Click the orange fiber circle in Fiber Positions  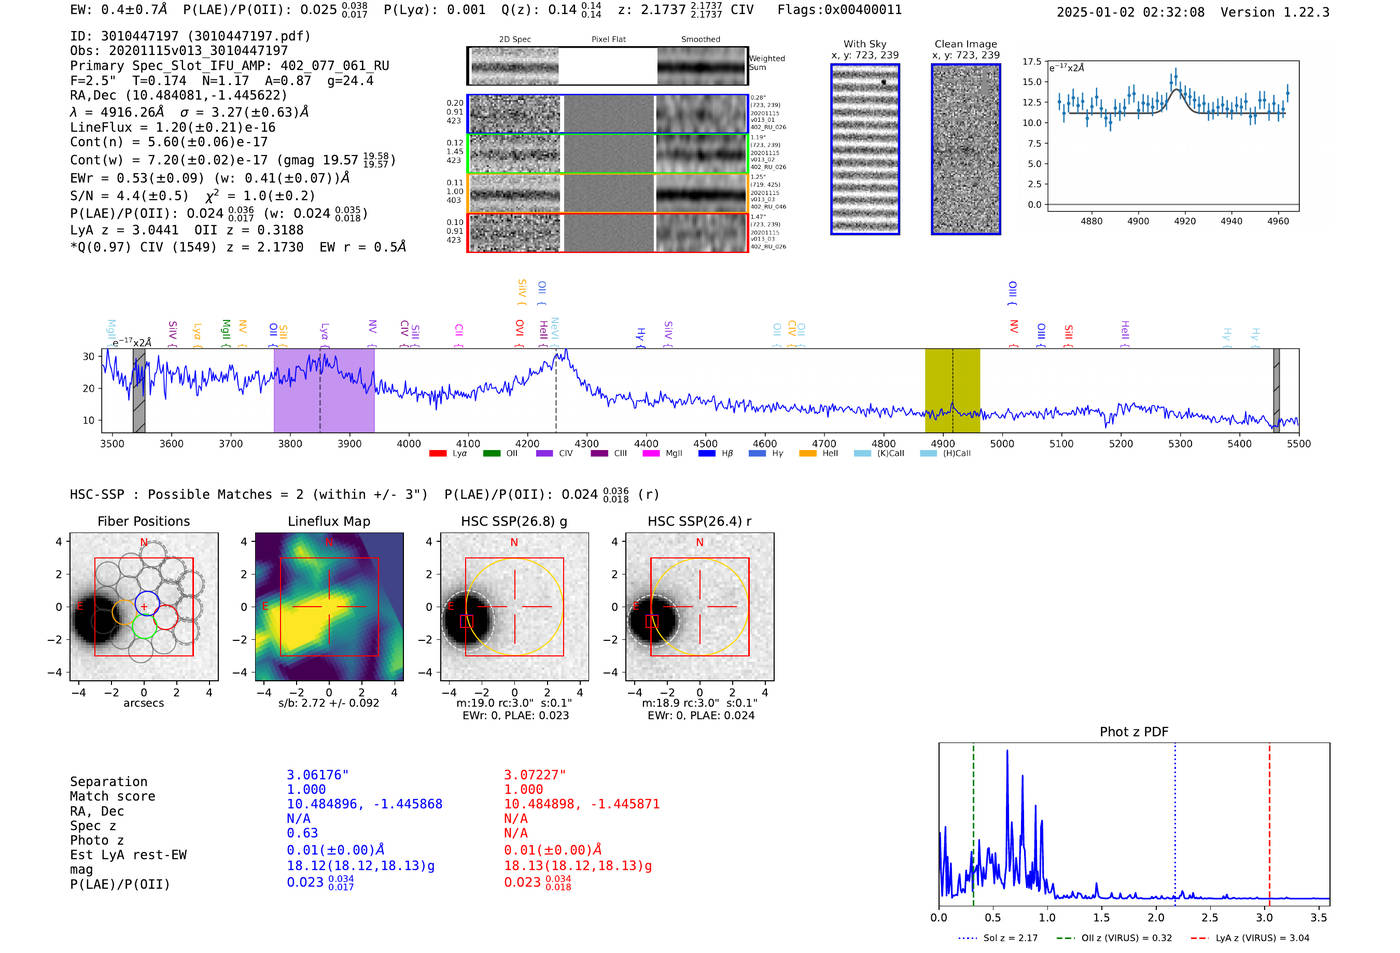[123, 612]
